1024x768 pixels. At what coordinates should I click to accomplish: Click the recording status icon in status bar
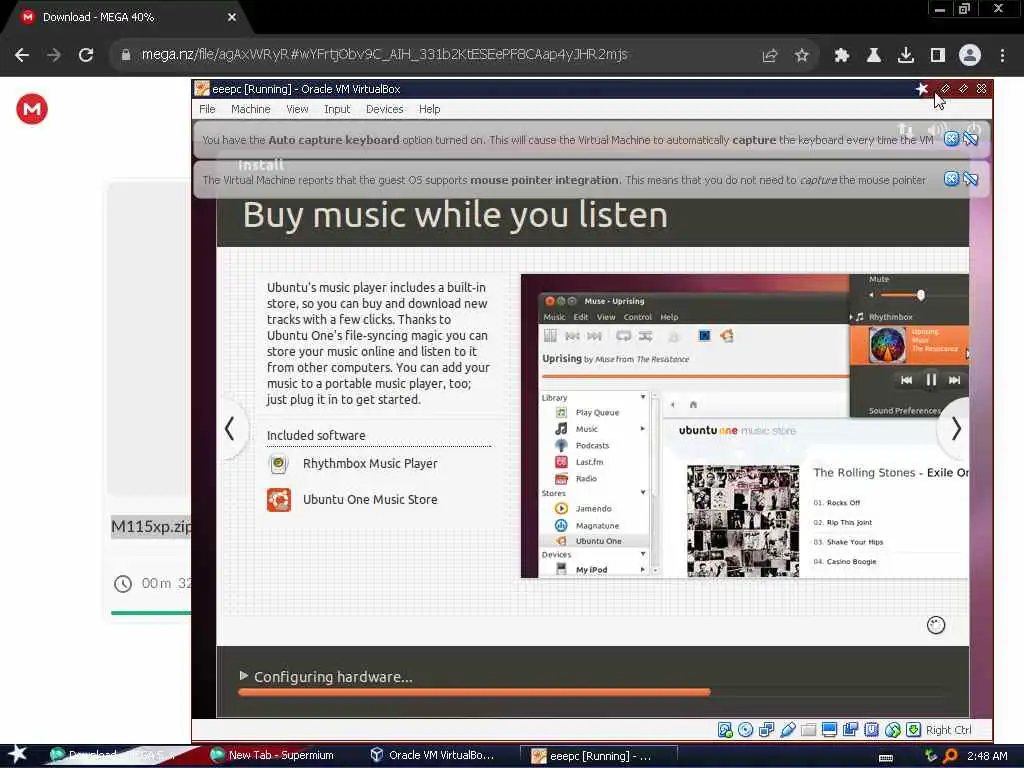pyautogui.click(x=850, y=730)
